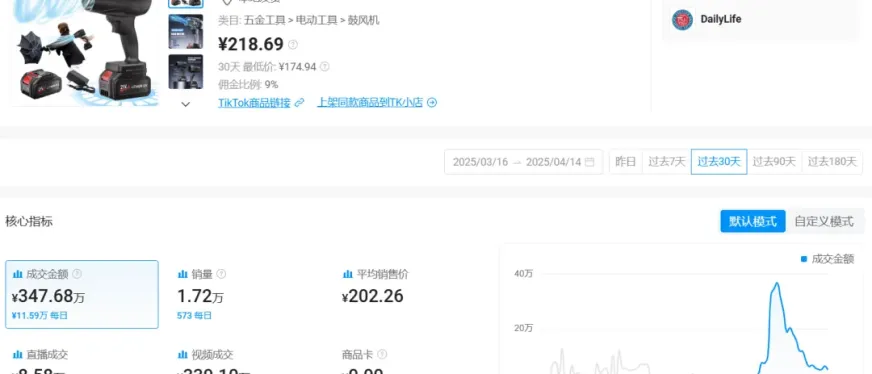Switch to 默认模式
The height and width of the screenshot is (374, 872).
pyautogui.click(x=753, y=221)
